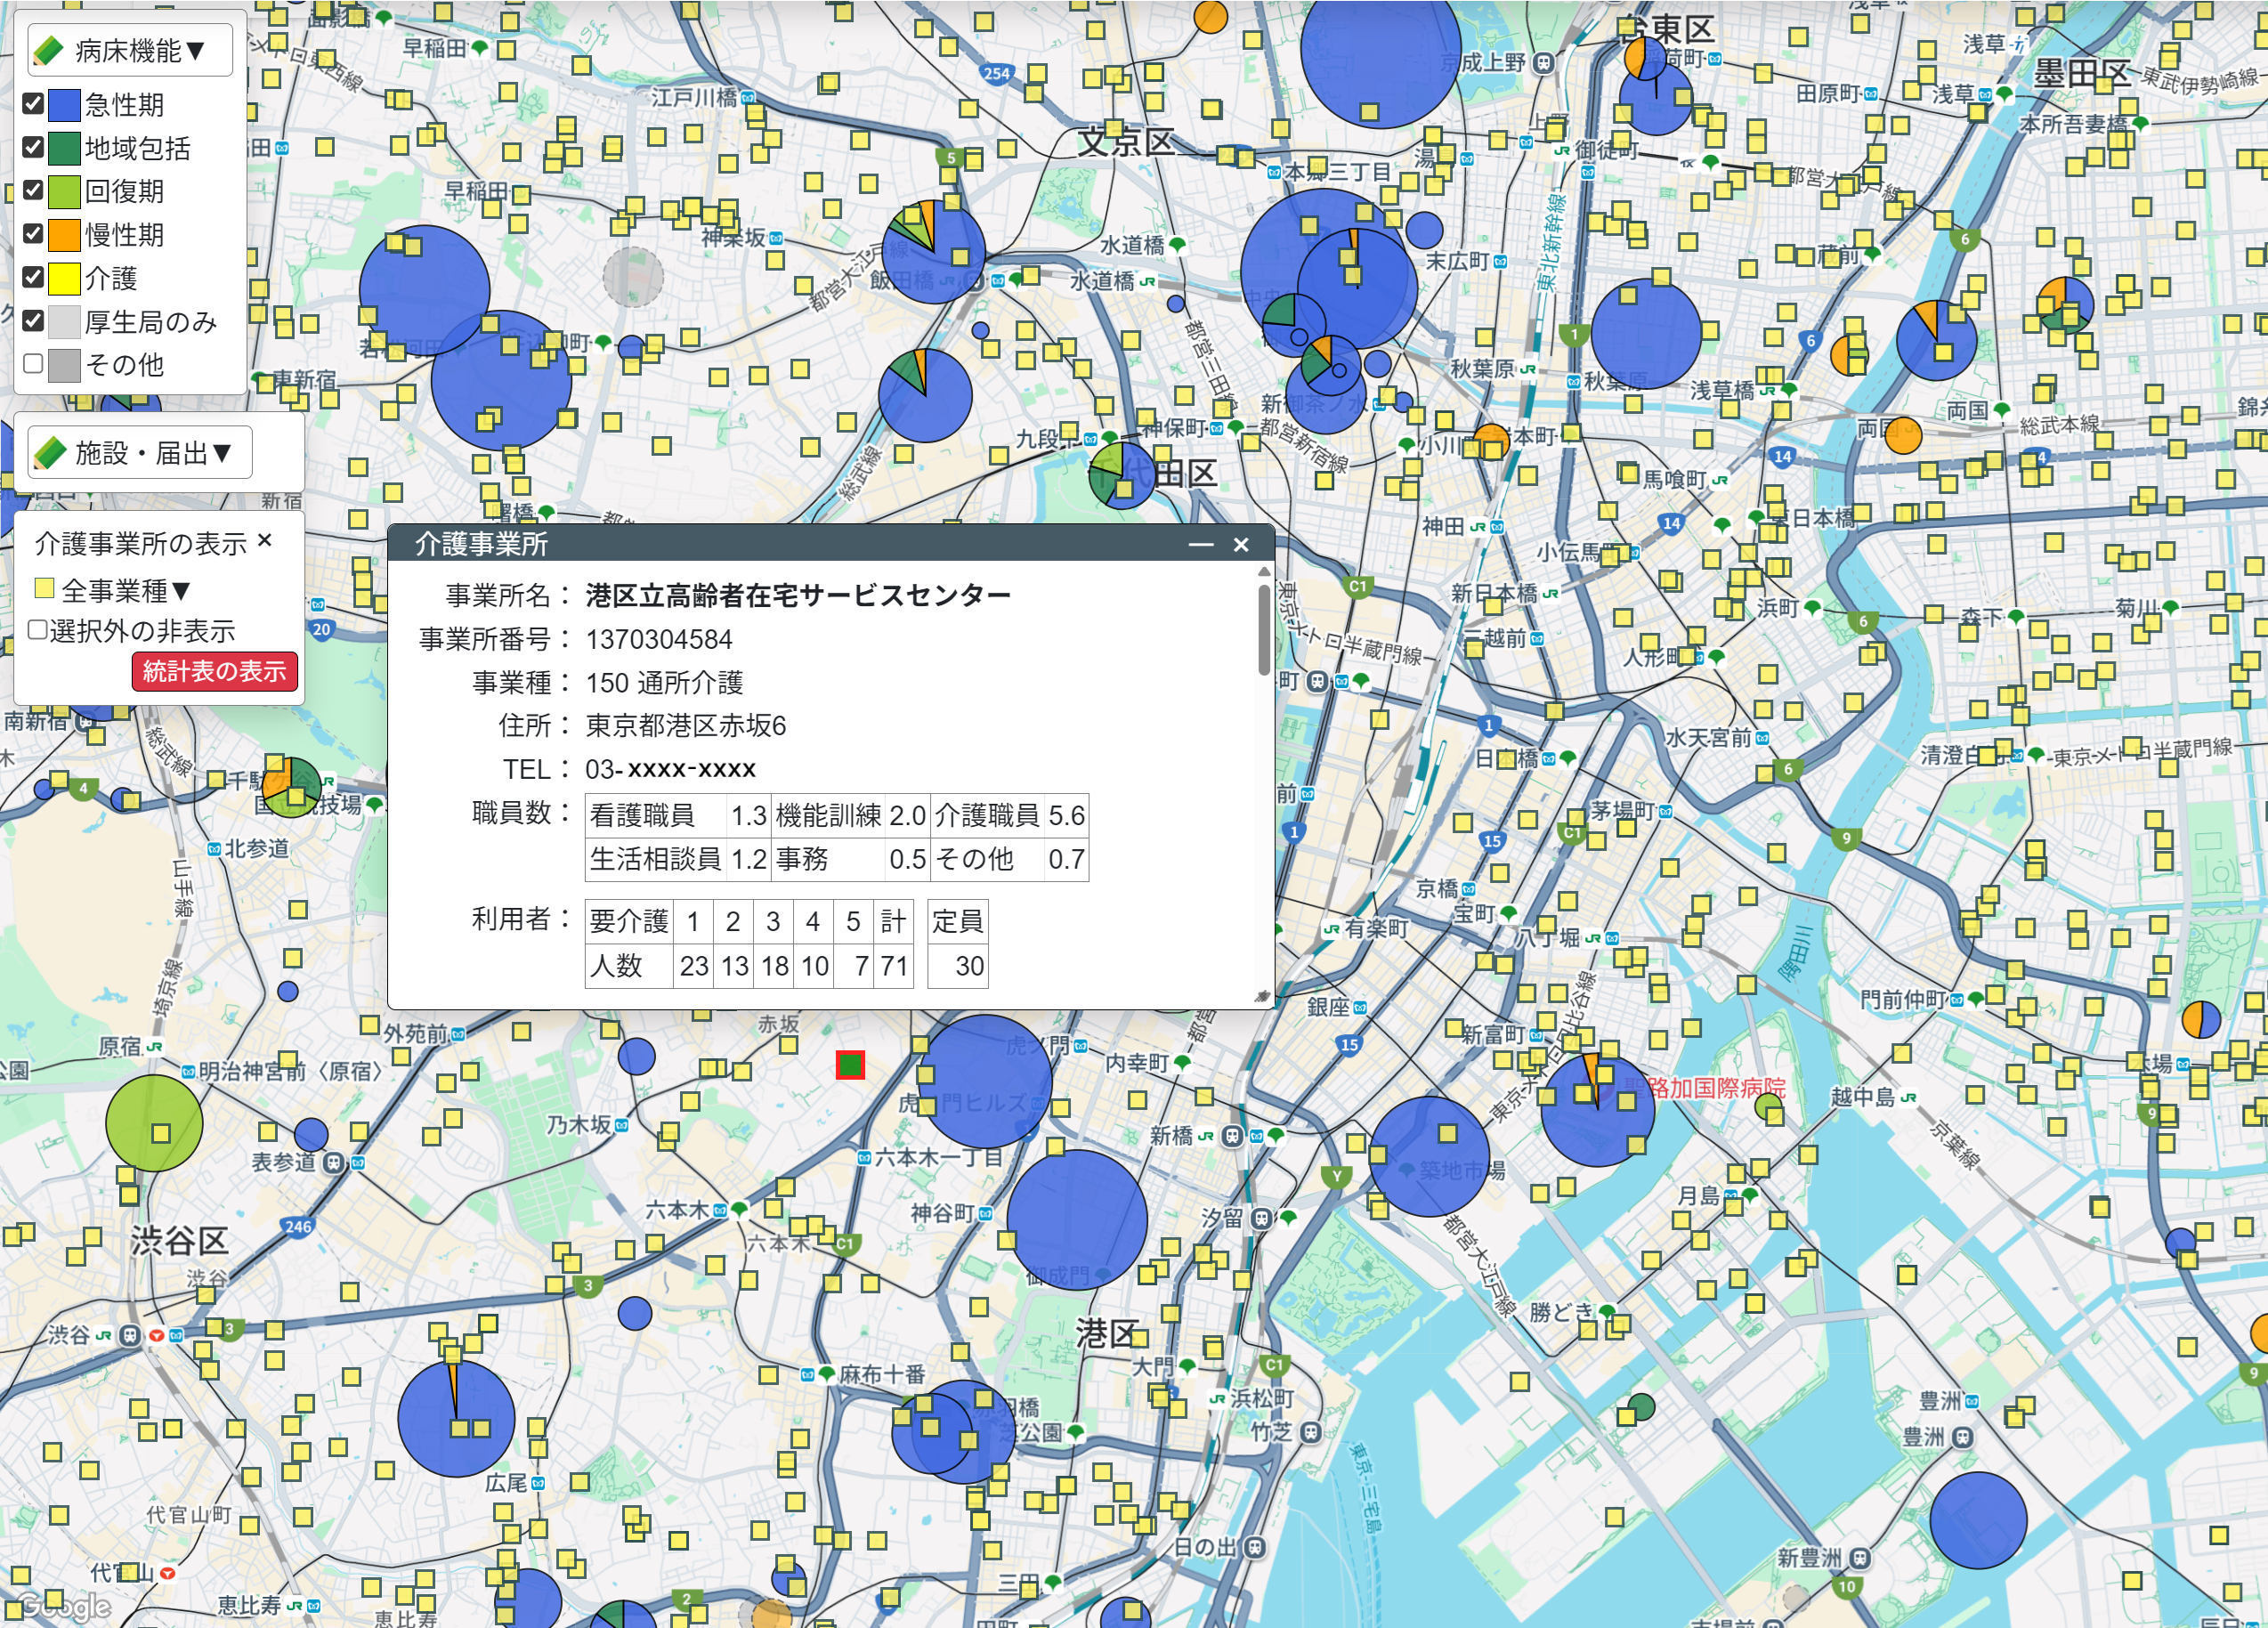Screen dimensions: 2268x1628
Task: Open the 施設・届出 dropdown
Action: pyautogui.click(x=139, y=453)
